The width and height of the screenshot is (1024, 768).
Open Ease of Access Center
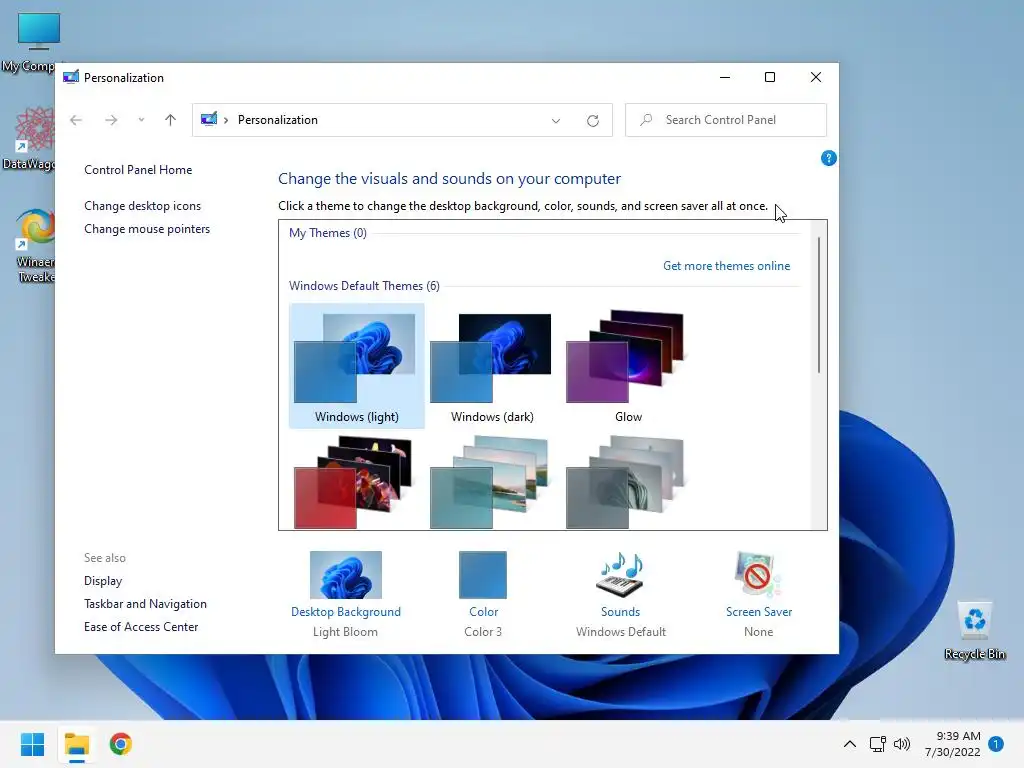coord(141,627)
